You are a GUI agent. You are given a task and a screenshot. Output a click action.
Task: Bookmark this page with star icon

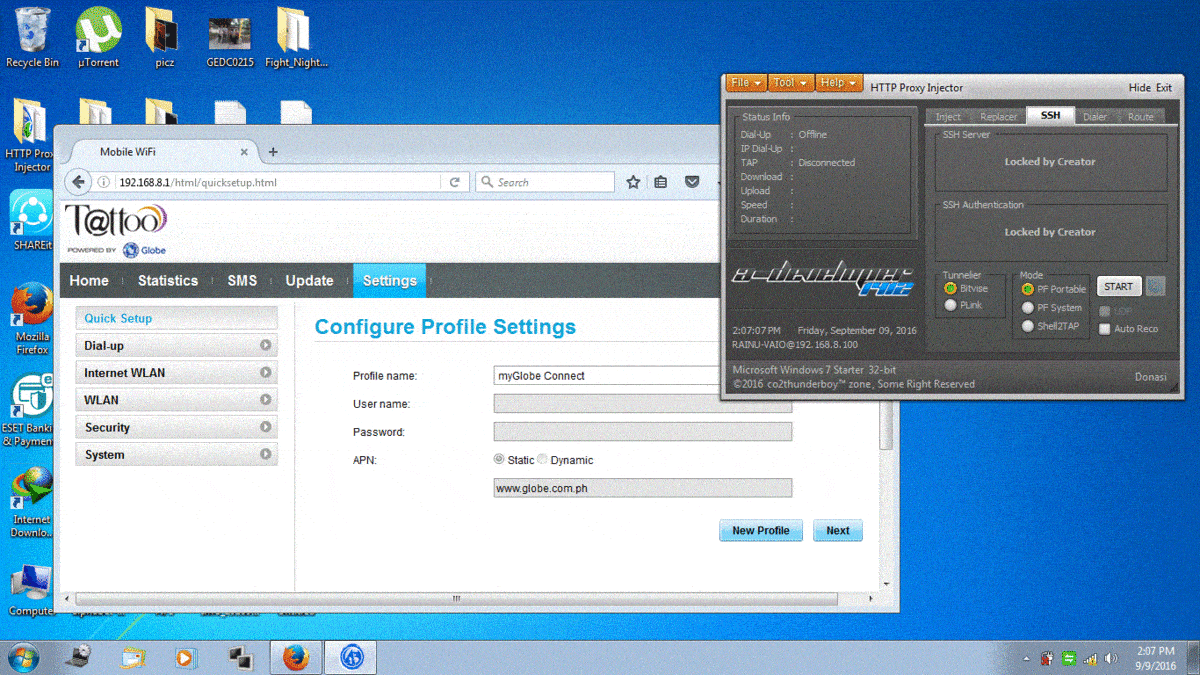(x=633, y=182)
